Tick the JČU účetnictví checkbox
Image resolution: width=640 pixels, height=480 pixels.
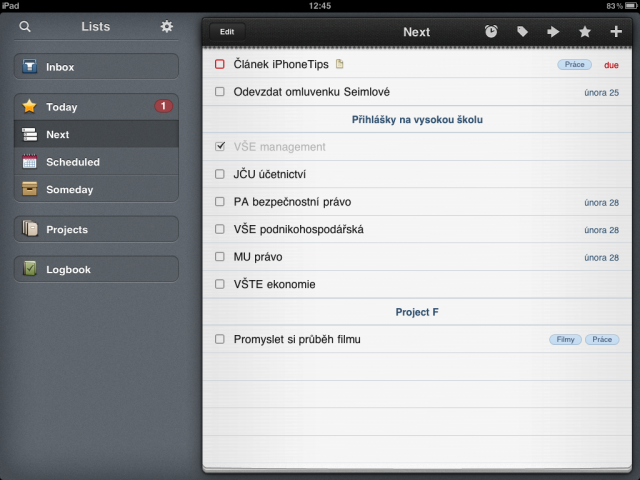pos(220,174)
